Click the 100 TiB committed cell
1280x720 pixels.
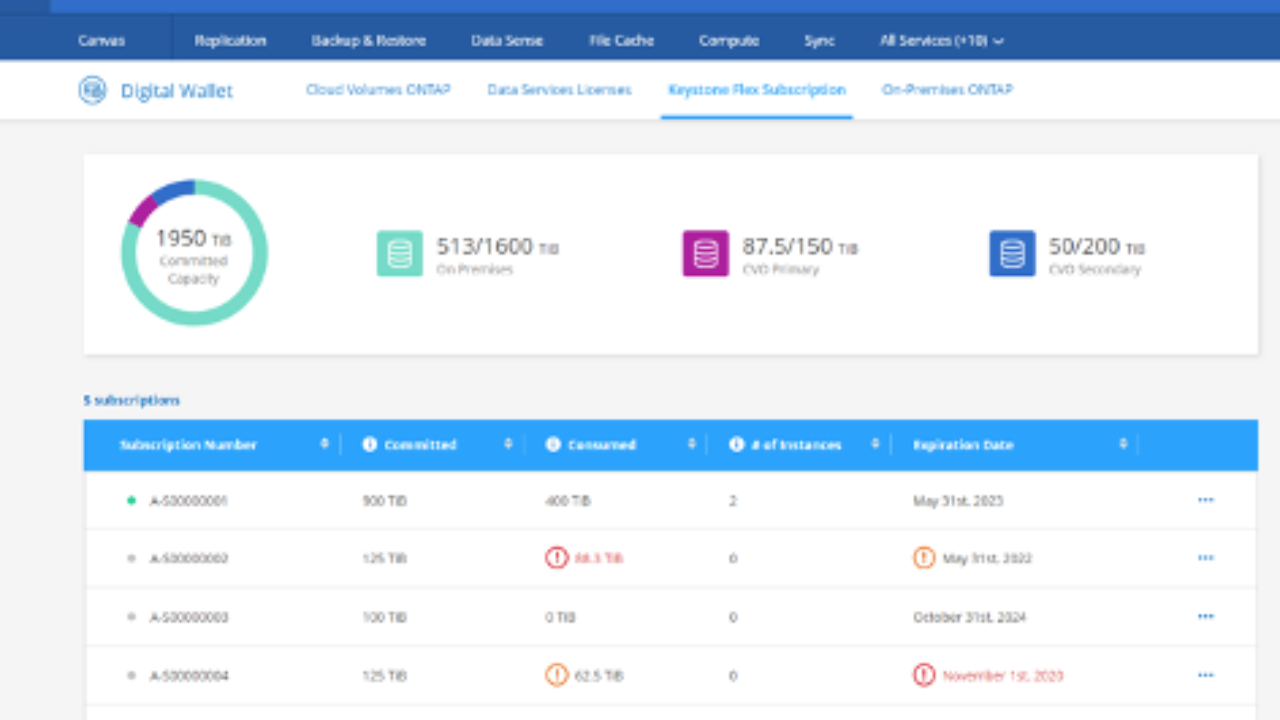pyautogui.click(x=384, y=617)
